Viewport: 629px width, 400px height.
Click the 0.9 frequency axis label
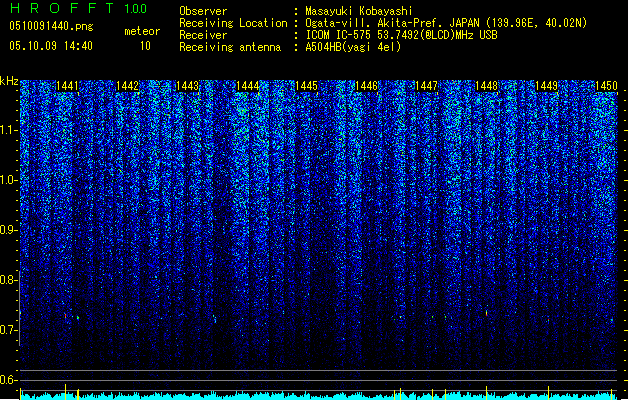pyautogui.click(x=7, y=230)
